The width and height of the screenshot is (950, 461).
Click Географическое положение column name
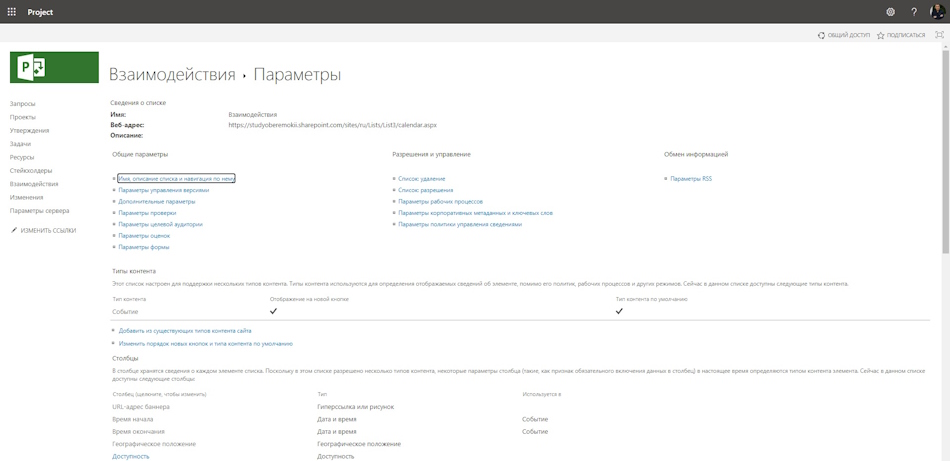pyautogui.click(x=154, y=444)
